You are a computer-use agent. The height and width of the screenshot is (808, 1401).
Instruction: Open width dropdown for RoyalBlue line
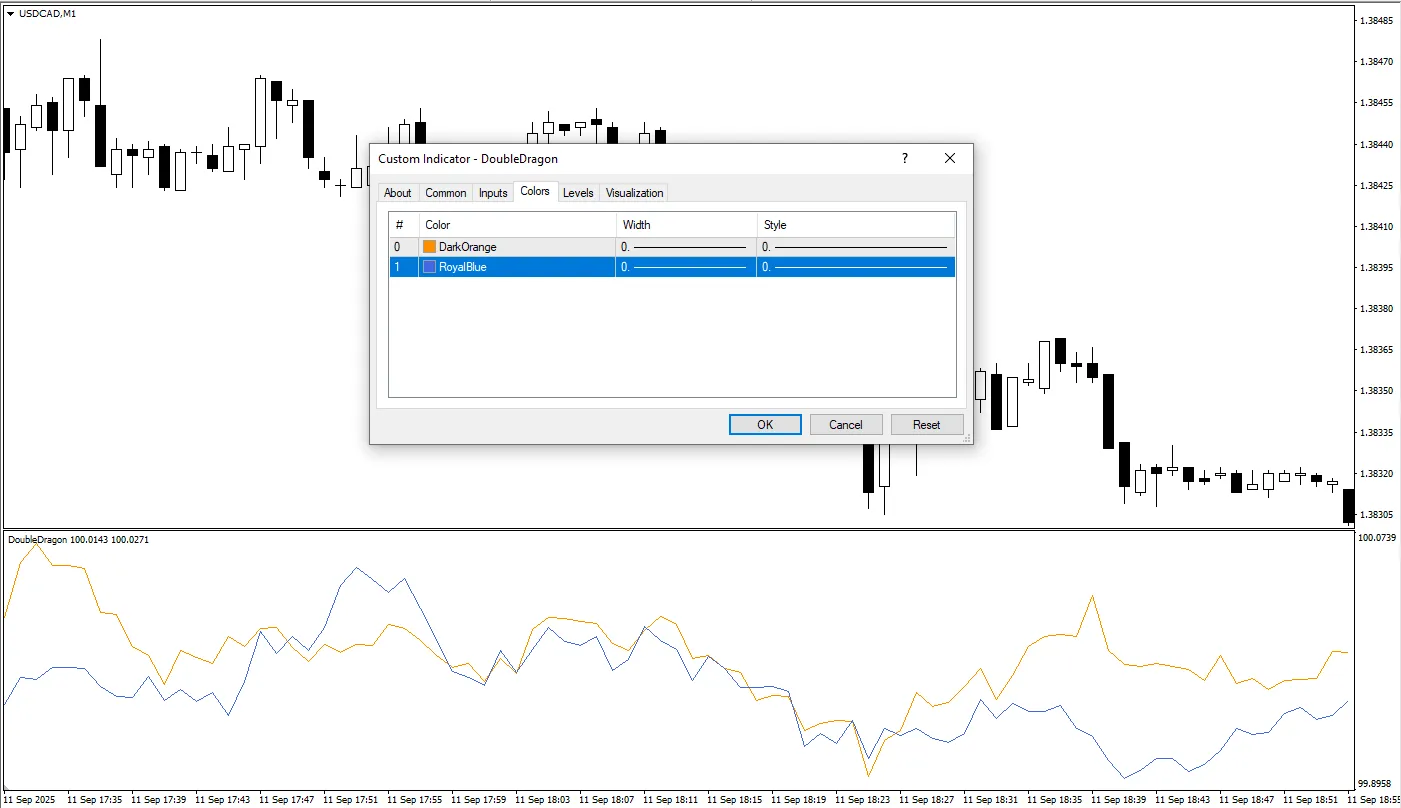(685, 267)
